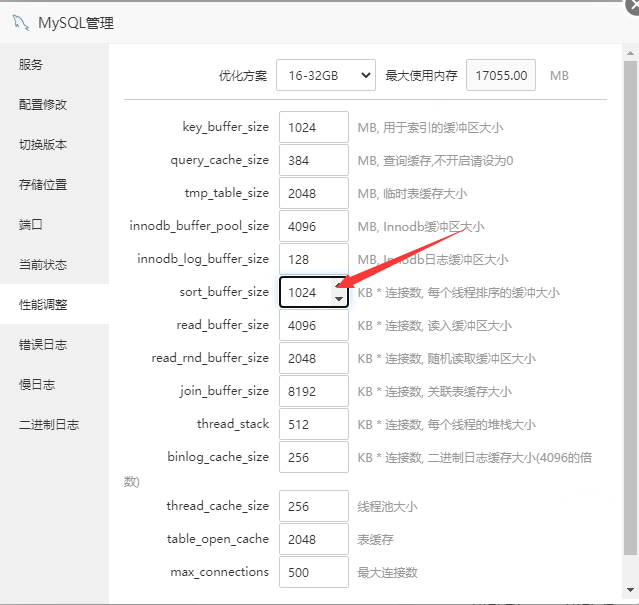This screenshot has width=639, height=605.
Task: Switch to the 二进制日志 tab
Action: [49, 425]
